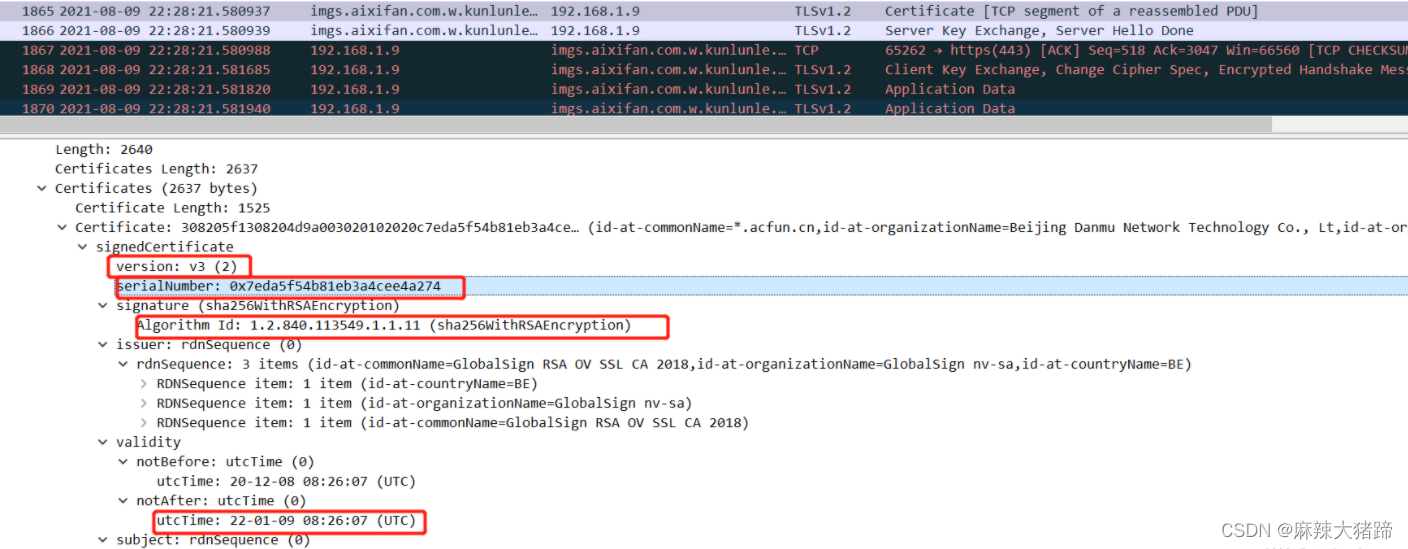This screenshot has height=549, width=1408.
Task: Collapse the signature (sha256WithRSAEncryption) node
Action: coord(103,306)
